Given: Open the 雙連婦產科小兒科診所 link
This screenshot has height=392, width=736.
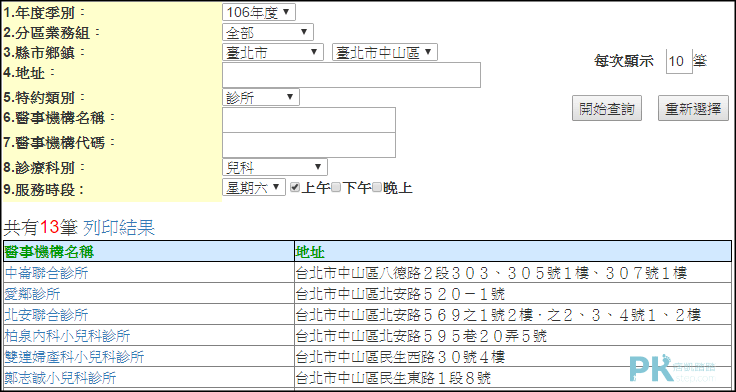Looking at the screenshot, I should (x=74, y=357).
